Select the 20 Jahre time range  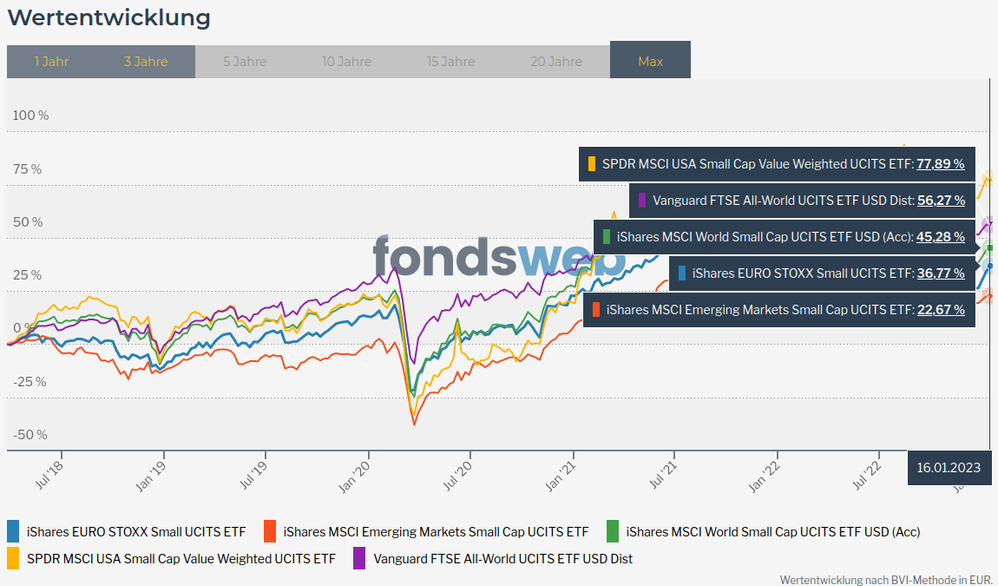[558, 61]
